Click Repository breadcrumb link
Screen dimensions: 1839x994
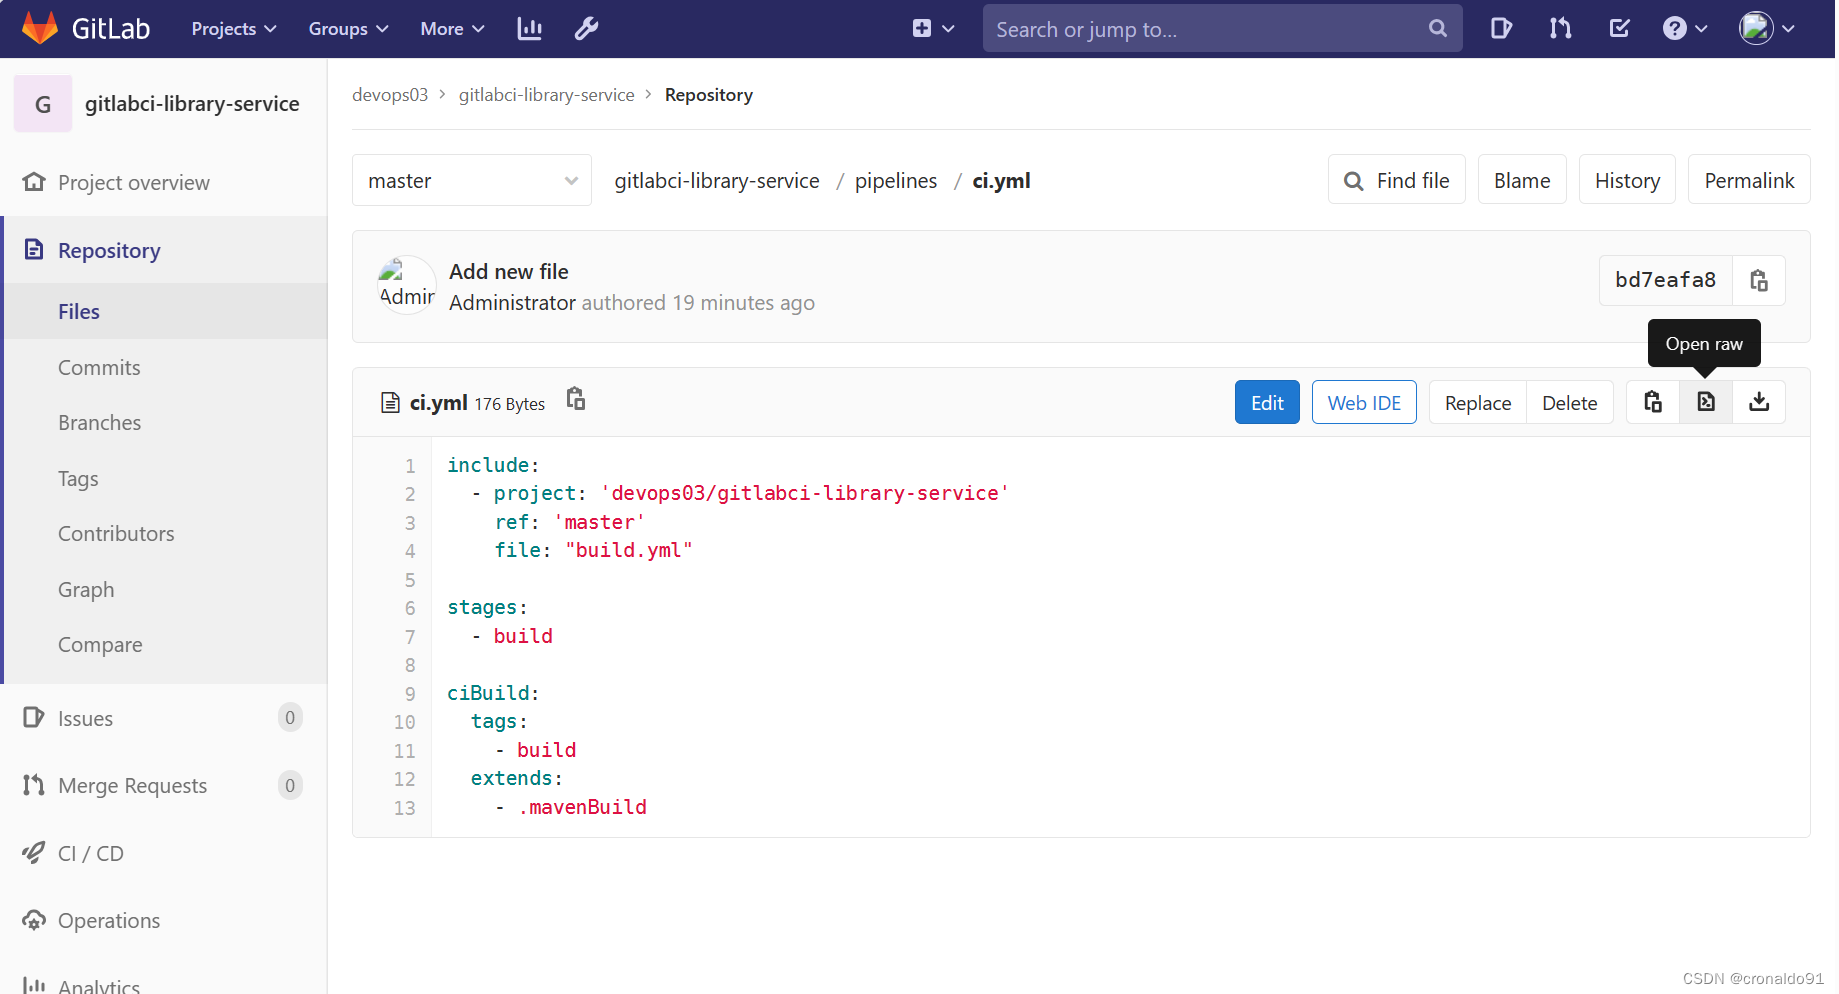pyautogui.click(x=709, y=95)
